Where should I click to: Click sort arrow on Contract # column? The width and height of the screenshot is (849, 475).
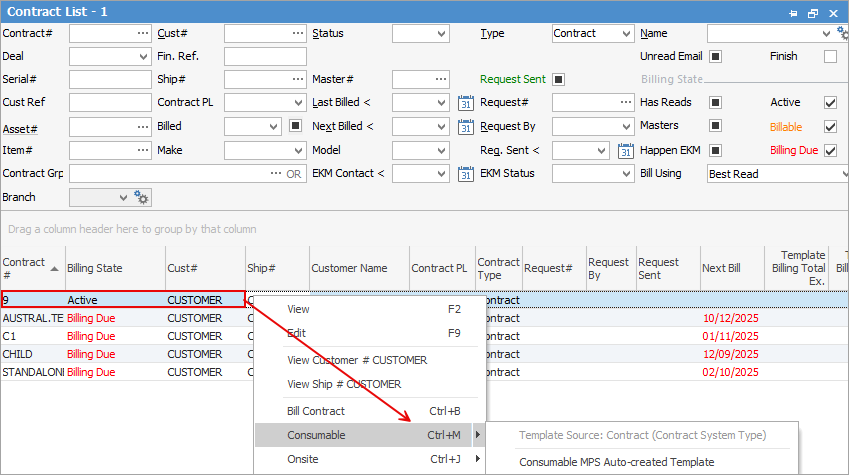click(54, 269)
